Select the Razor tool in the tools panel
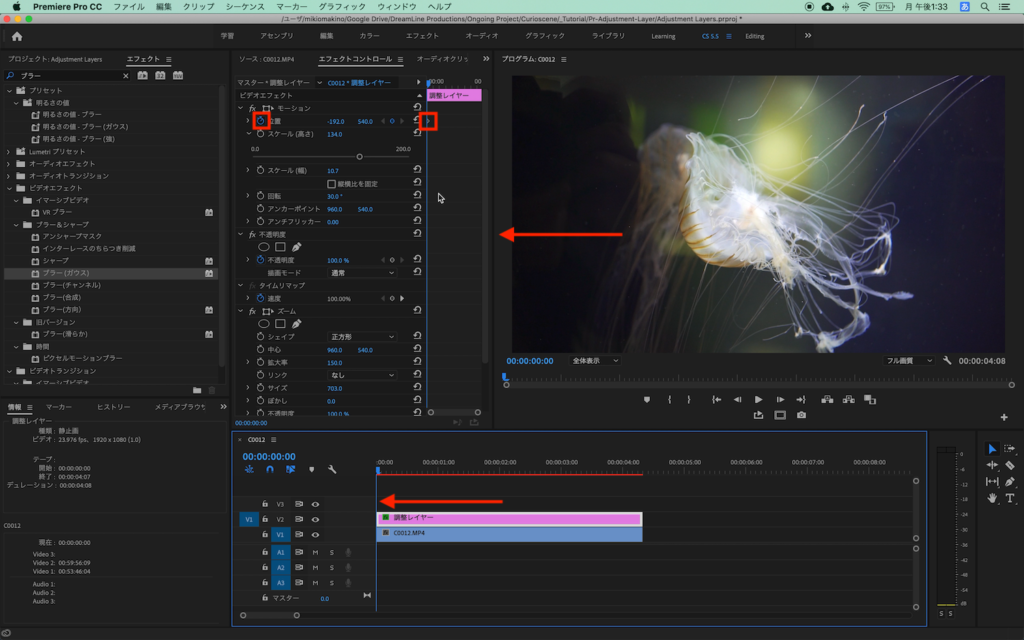The image size is (1024, 640). [x=1009, y=465]
